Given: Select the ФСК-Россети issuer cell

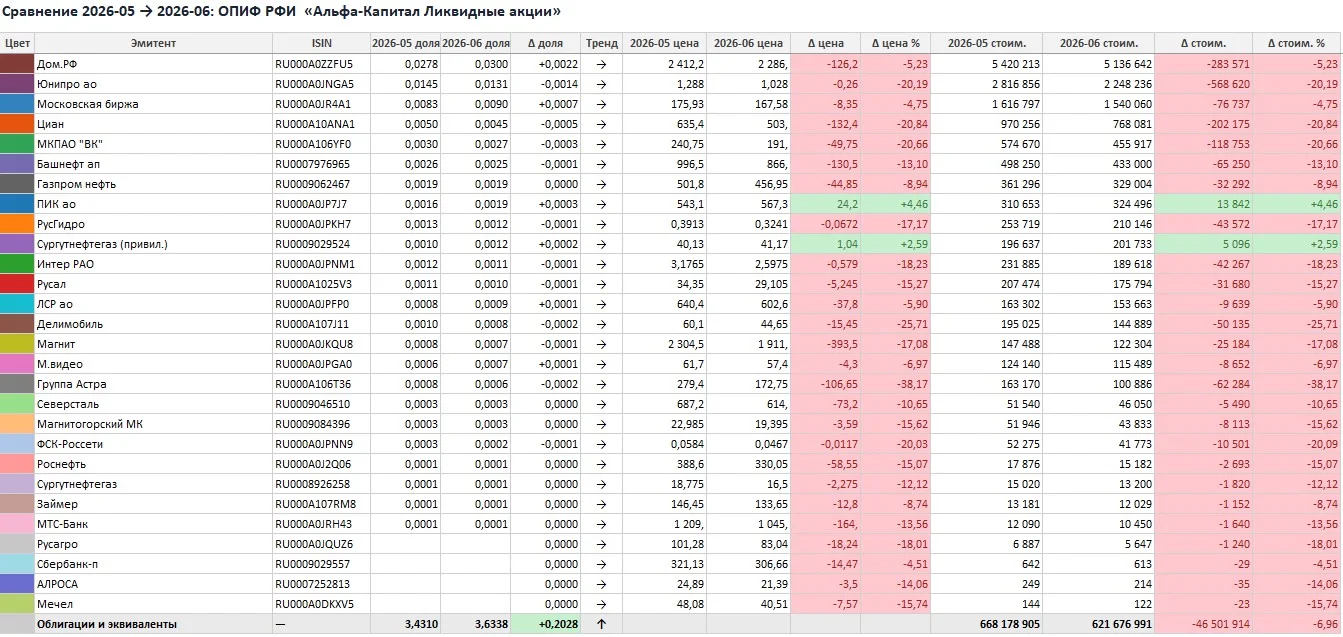Looking at the screenshot, I should (x=153, y=444).
